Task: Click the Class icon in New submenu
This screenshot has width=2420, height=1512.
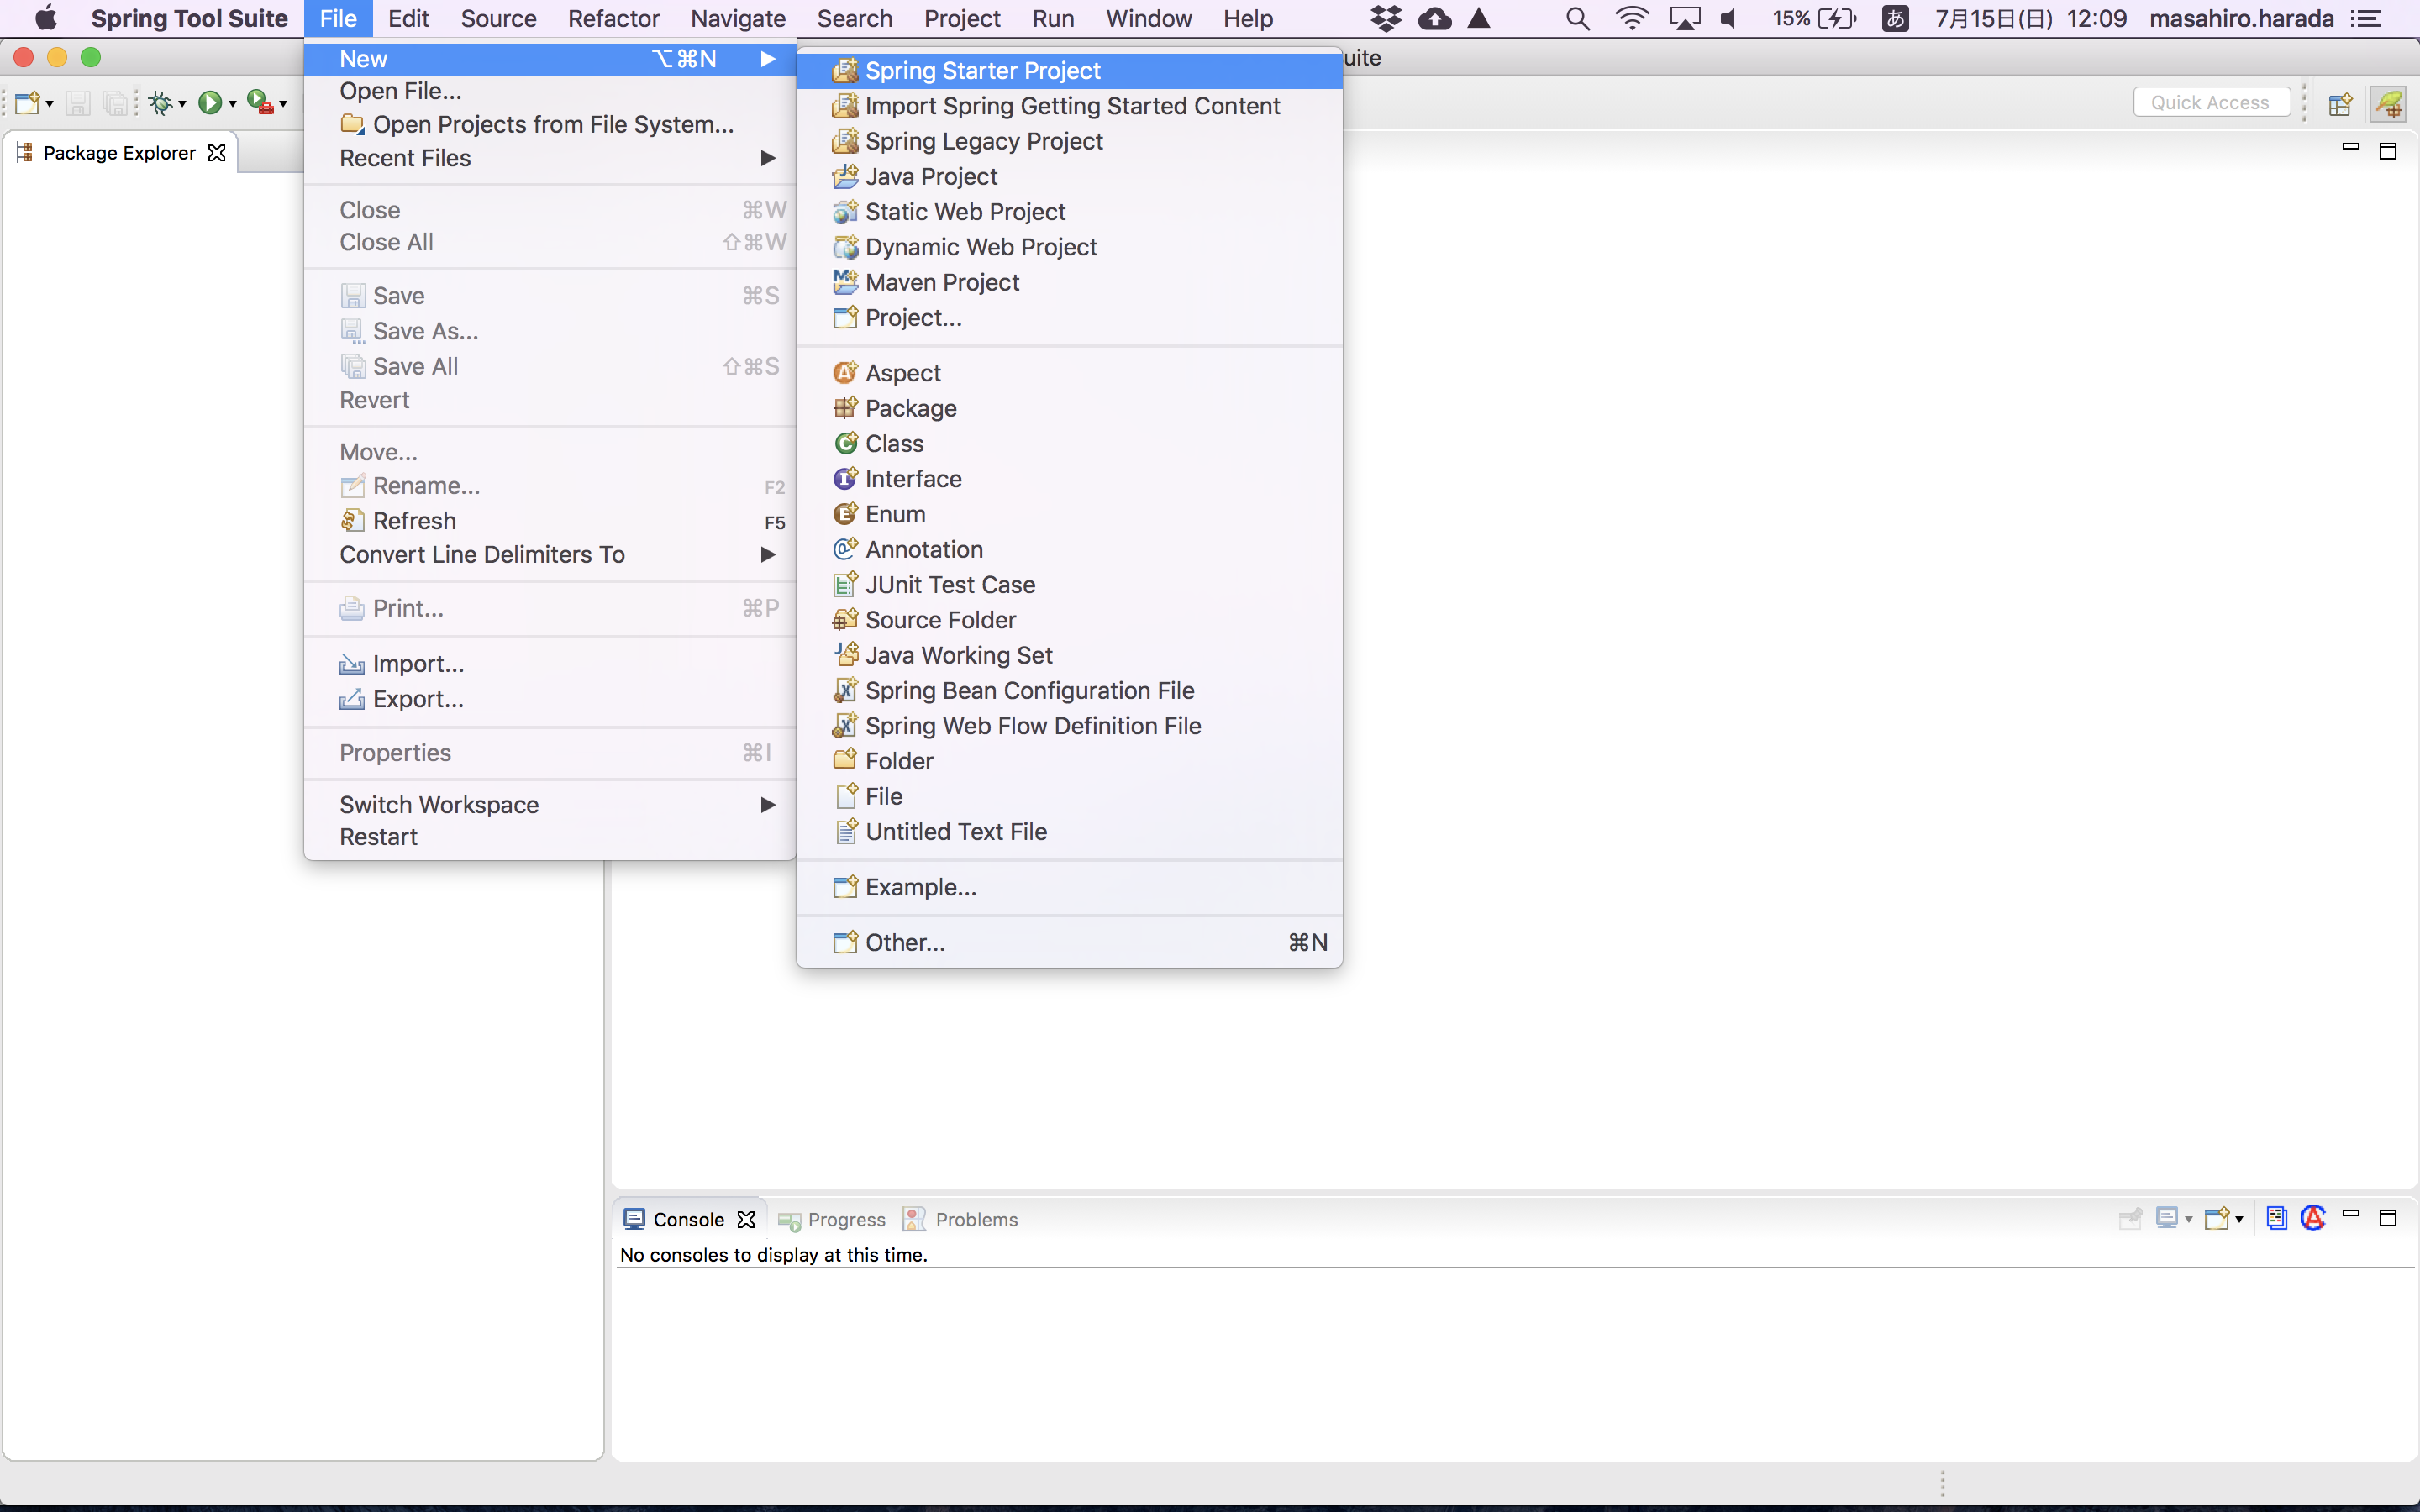Action: click(x=845, y=443)
